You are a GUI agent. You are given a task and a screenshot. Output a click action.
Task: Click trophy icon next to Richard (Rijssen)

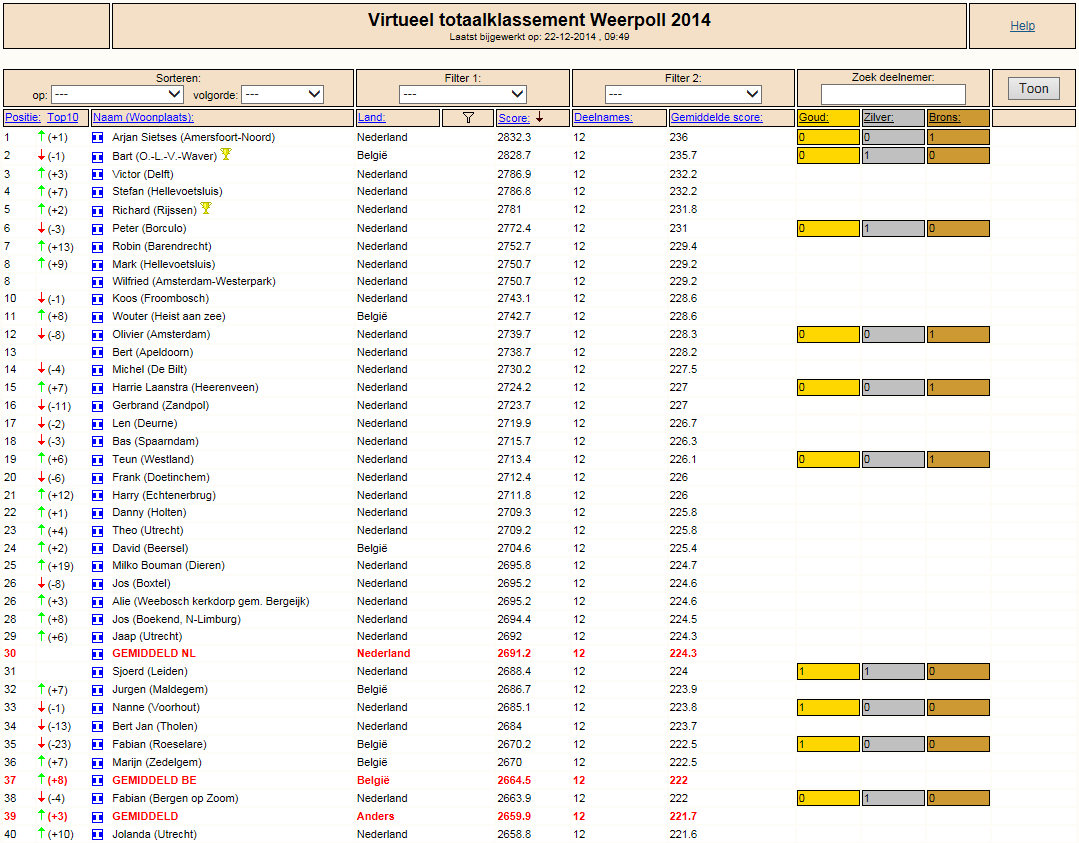pyautogui.click(x=206, y=208)
